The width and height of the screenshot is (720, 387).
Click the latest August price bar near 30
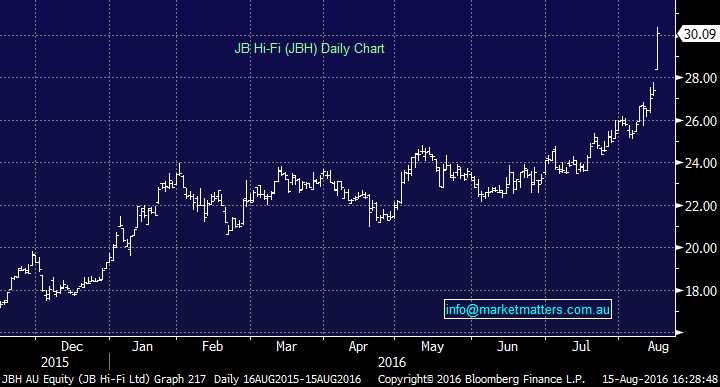(x=658, y=48)
